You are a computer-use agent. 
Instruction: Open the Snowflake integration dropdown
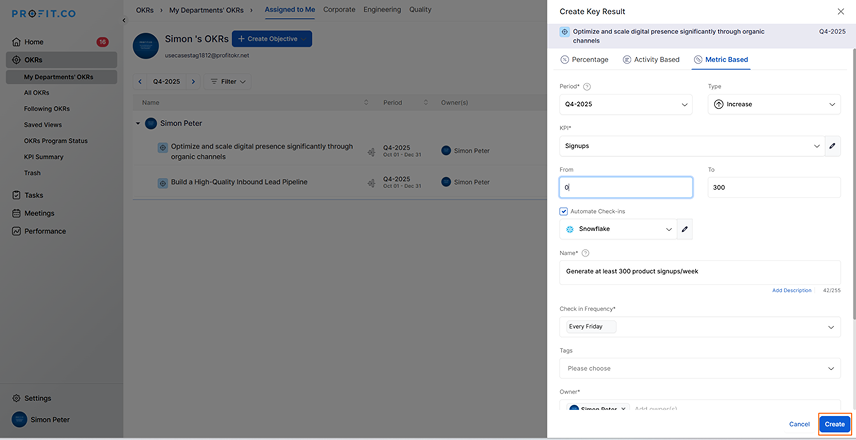[618, 229]
